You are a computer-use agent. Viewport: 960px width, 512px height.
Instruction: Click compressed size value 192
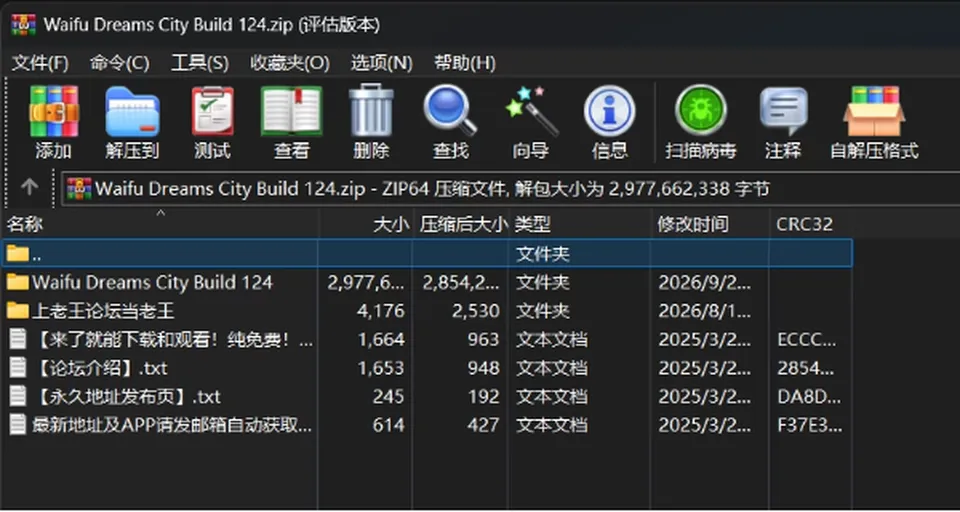(x=484, y=397)
